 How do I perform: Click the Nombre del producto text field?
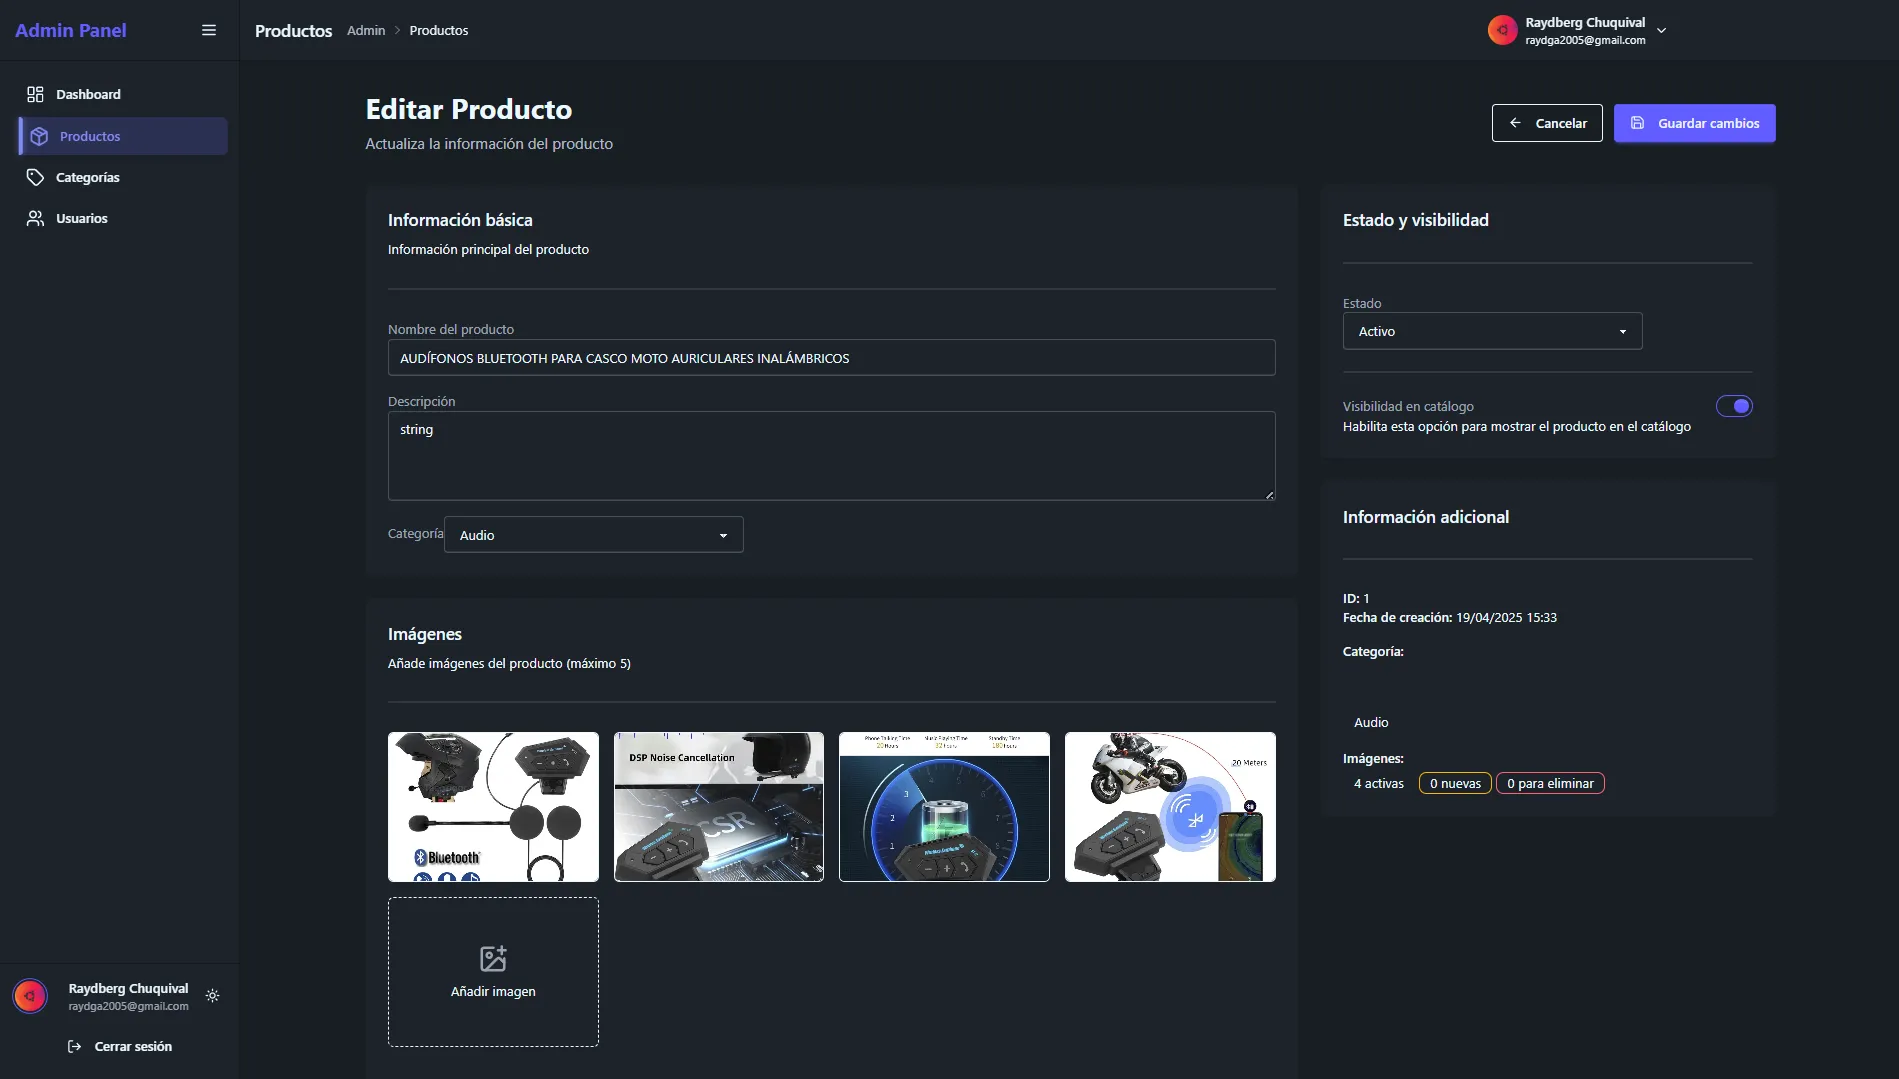pyautogui.click(x=830, y=358)
